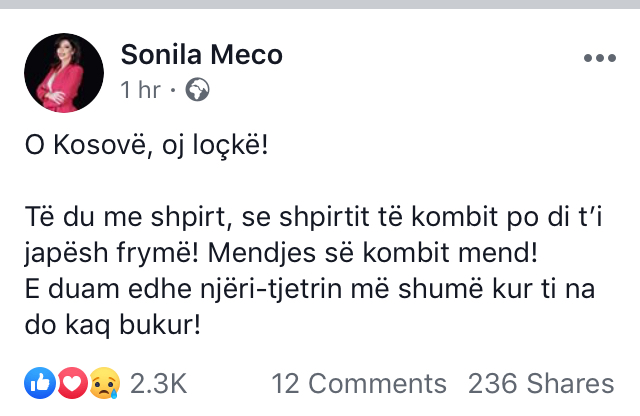View the 236 Shares list
This screenshot has height=416, width=640.
click(x=540, y=383)
